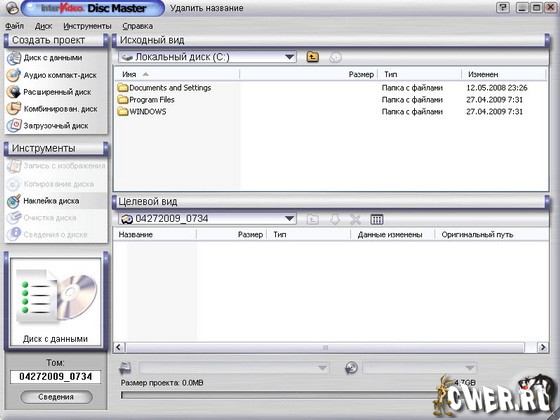Click the target view folder-up icon
This screenshot has height=420, width=560.
coord(312,219)
